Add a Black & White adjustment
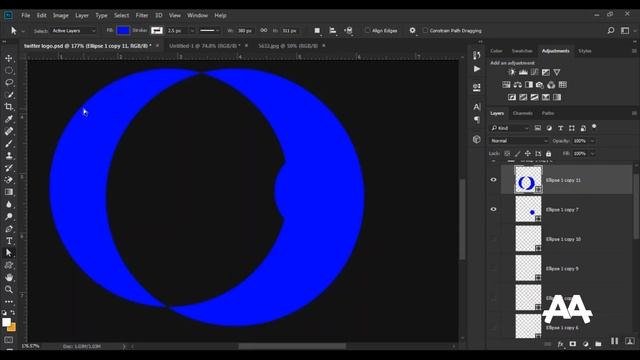The width and height of the screenshot is (640, 360). tap(529, 85)
